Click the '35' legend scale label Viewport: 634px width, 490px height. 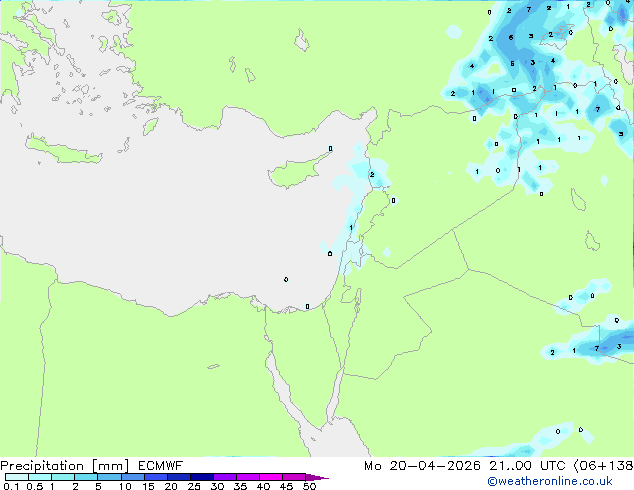click(240, 486)
